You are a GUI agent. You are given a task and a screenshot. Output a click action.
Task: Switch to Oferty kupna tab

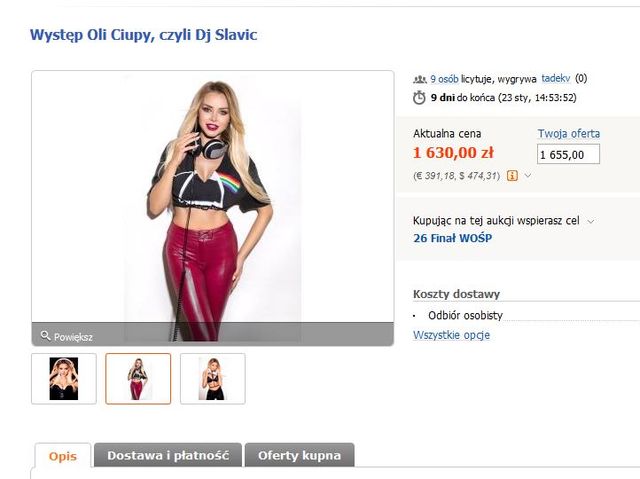click(299, 456)
